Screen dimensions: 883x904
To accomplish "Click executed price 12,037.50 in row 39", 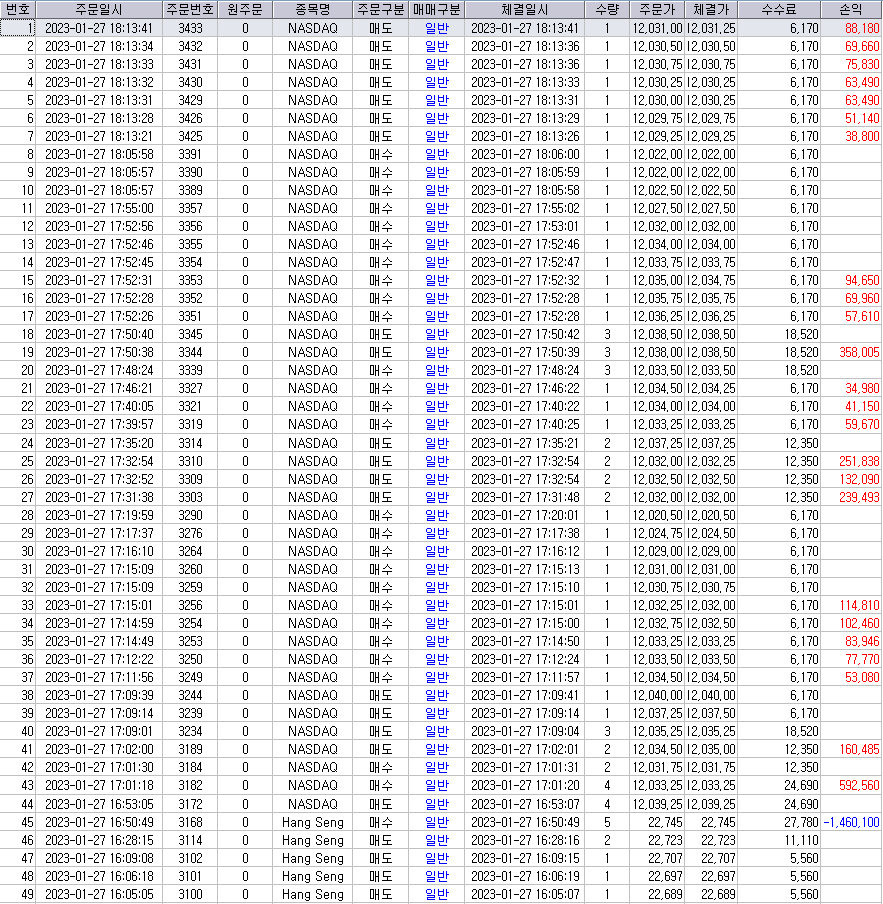I will click(x=711, y=713).
